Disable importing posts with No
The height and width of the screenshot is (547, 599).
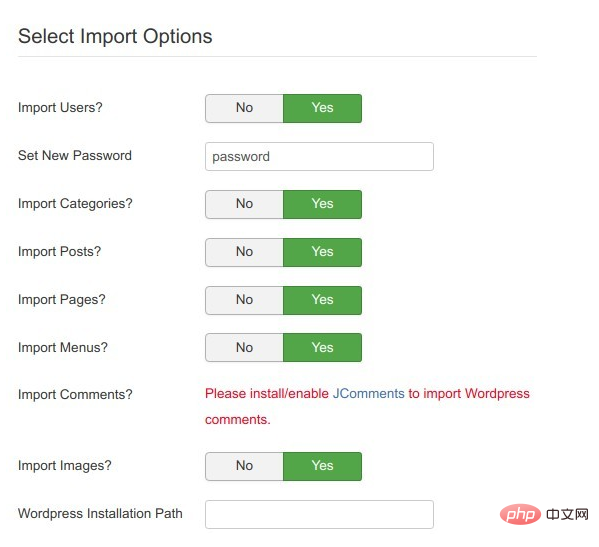click(x=244, y=252)
